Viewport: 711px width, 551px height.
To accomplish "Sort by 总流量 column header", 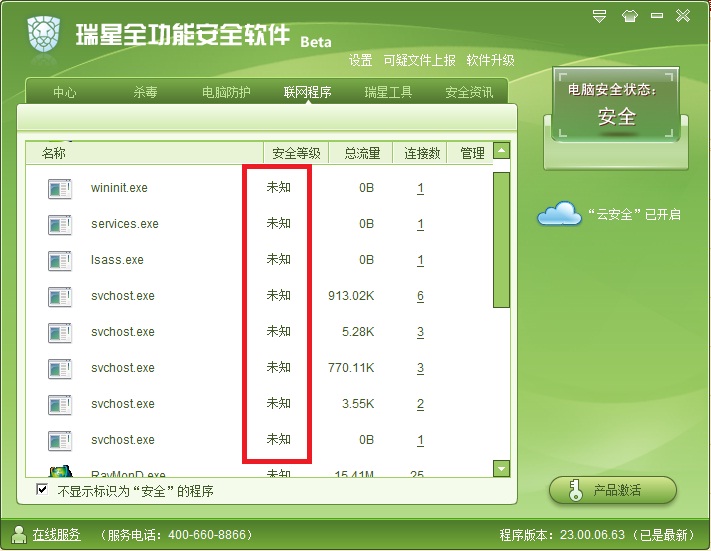I will (x=361, y=153).
